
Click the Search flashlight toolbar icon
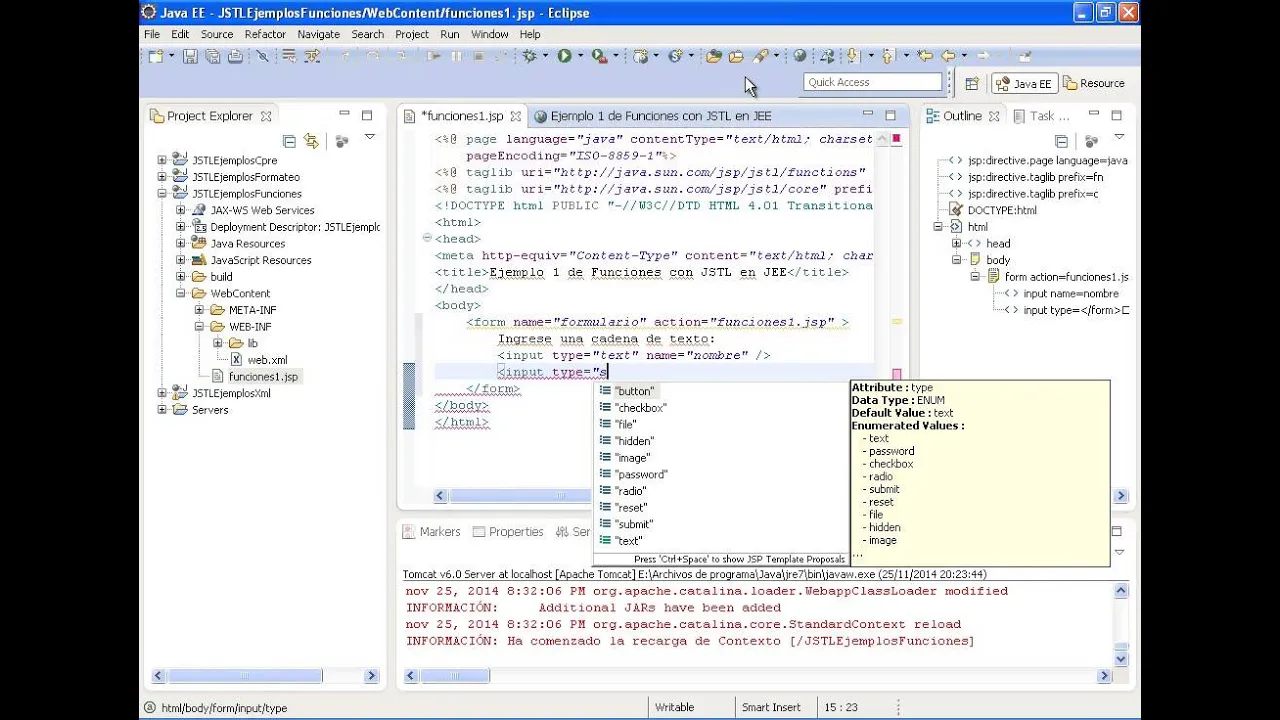coord(760,57)
